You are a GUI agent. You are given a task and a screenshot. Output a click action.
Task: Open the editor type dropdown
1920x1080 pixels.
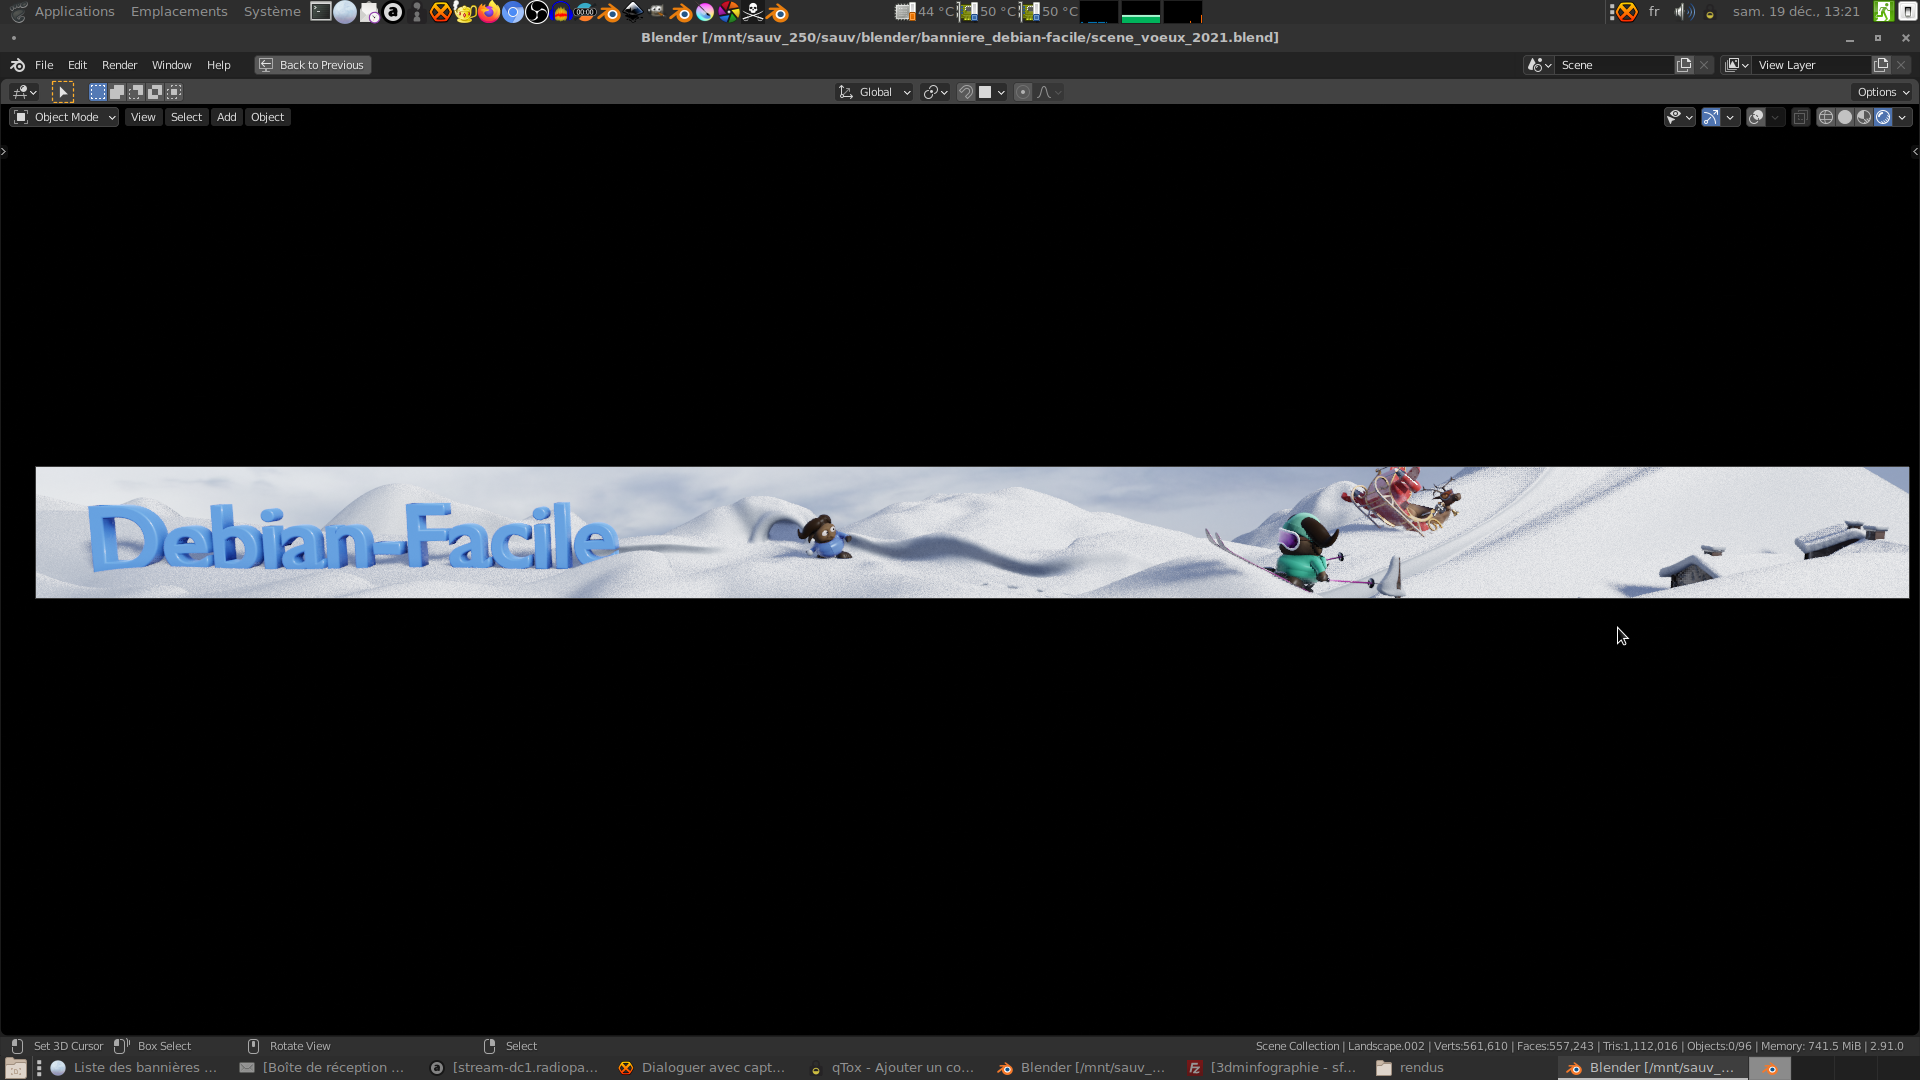(24, 92)
